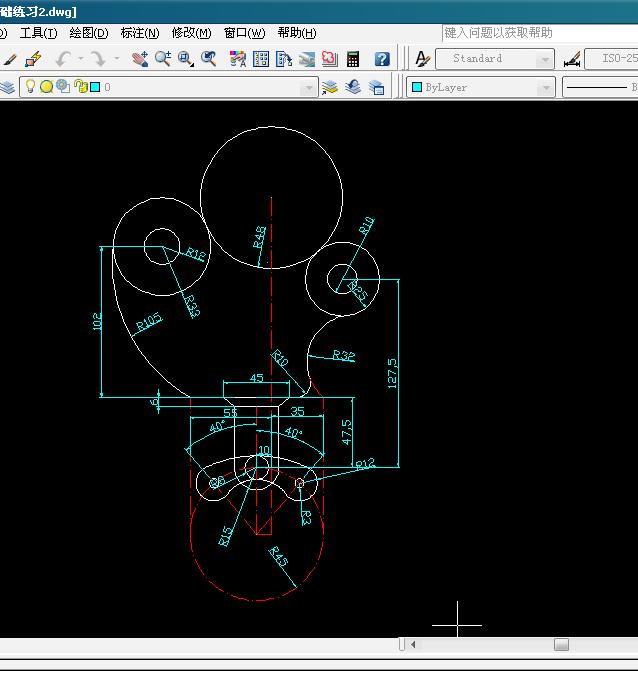Image resolution: width=638 pixels, height=683 pixels.
Task: Open the Undo history dropdown arrow
Action: click(x=81, y=58)
